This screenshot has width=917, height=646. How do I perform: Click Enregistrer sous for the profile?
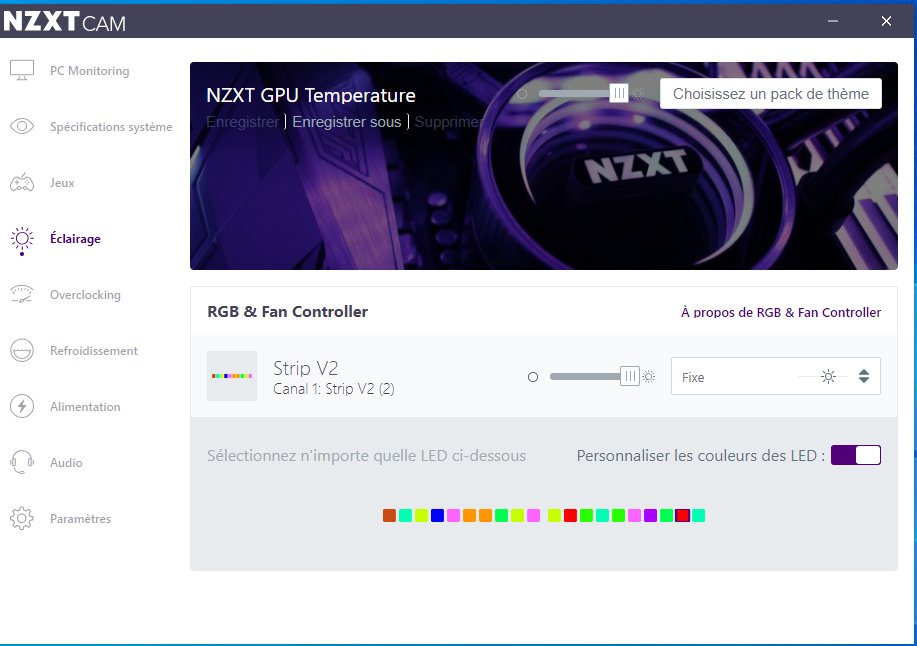(x=346, y=122)
